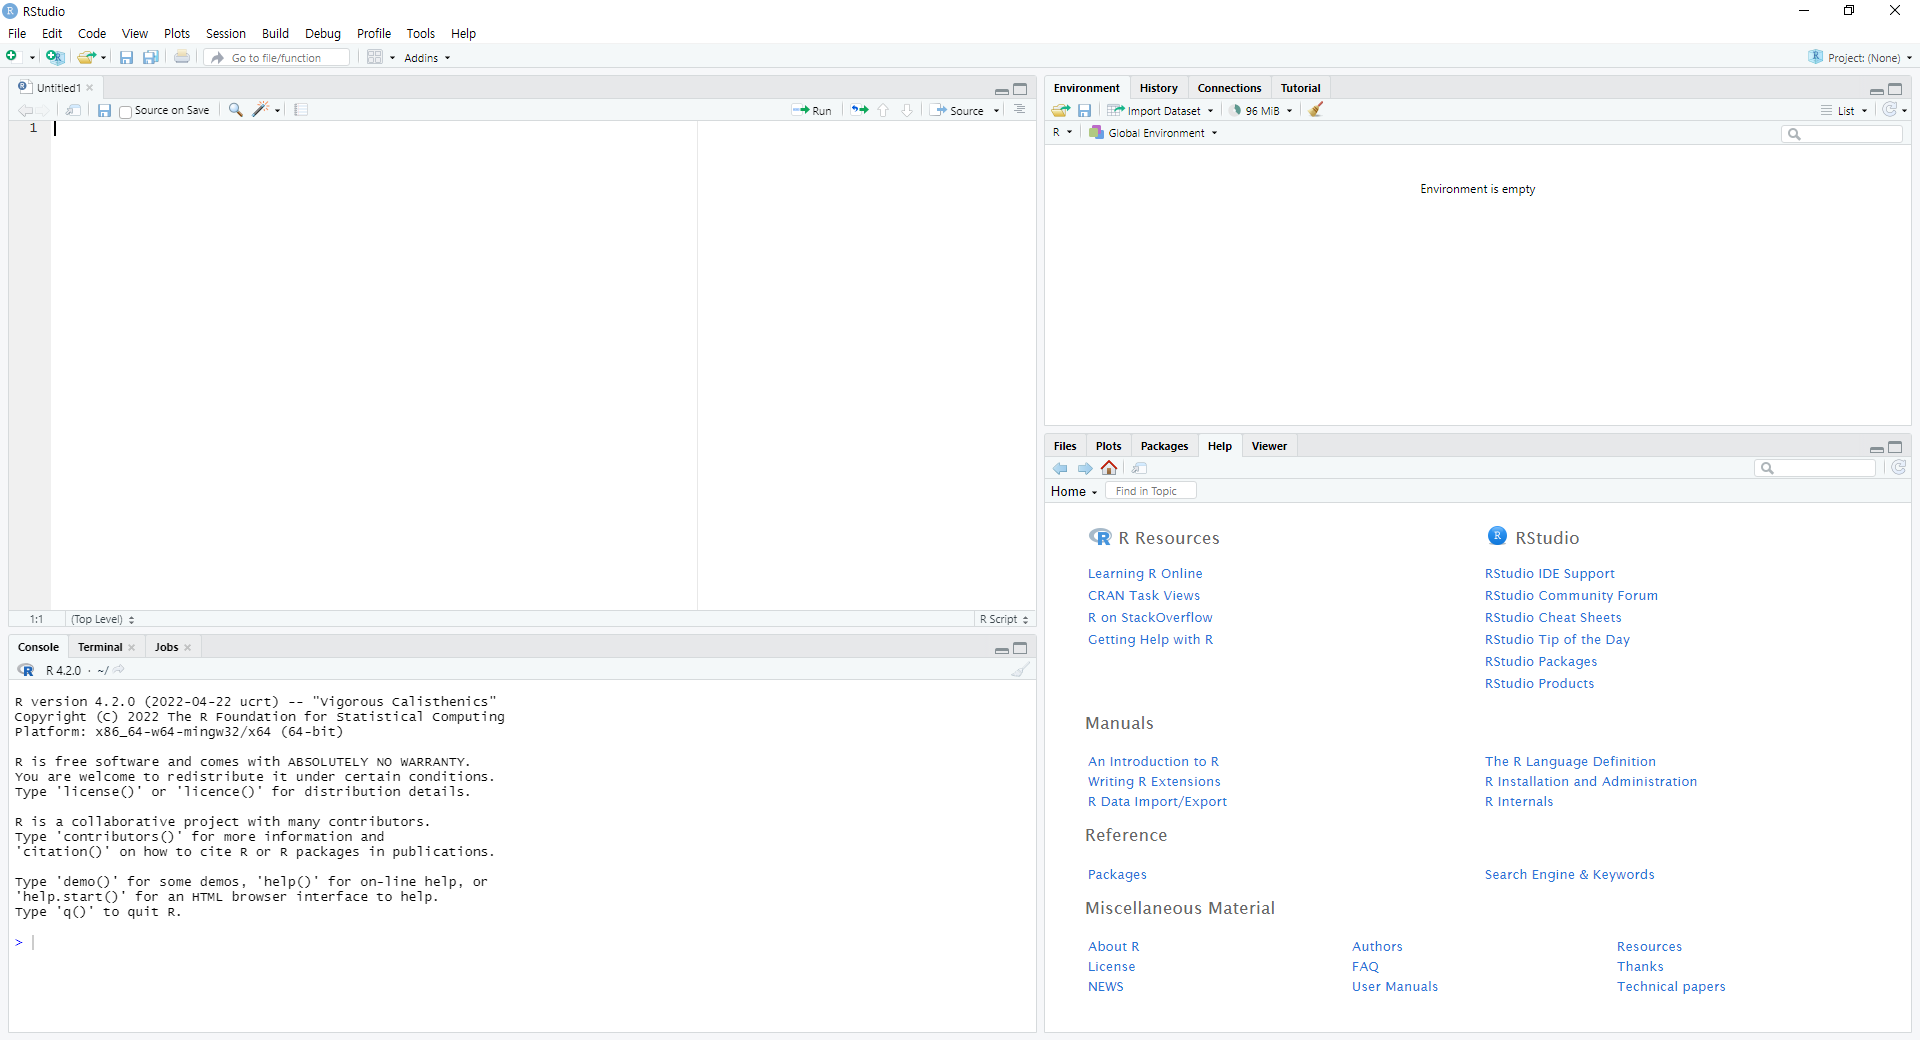Click the Find in Topic field

tap(1150, 491)
